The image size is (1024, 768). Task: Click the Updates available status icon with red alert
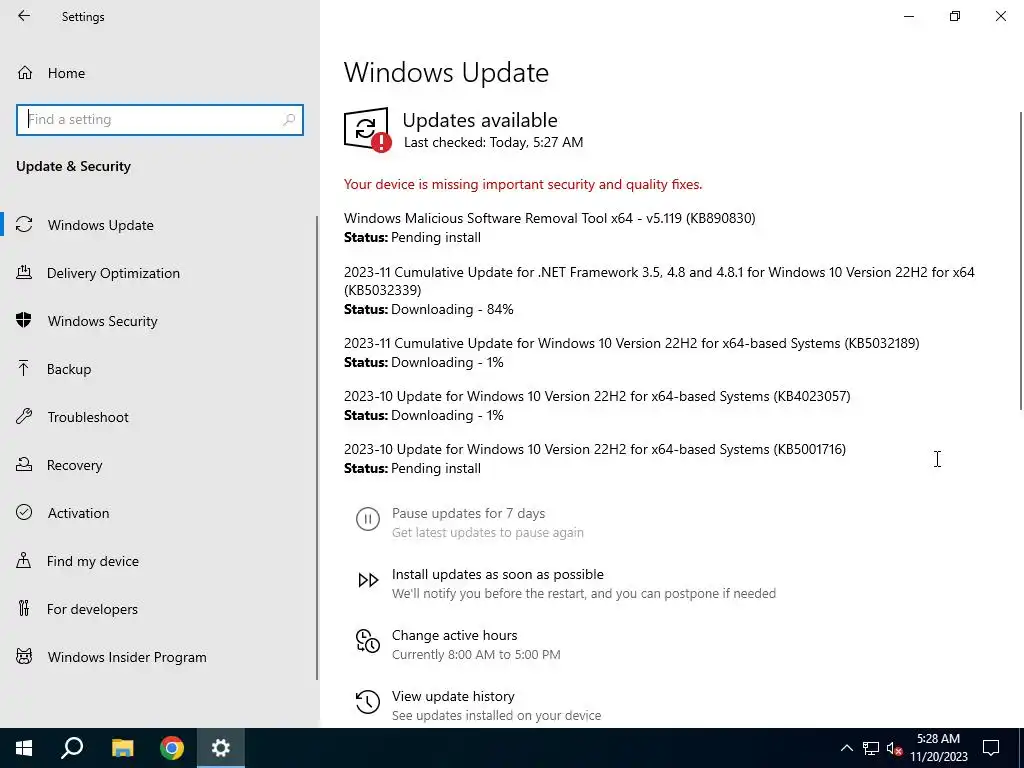(x=368, y=130)
